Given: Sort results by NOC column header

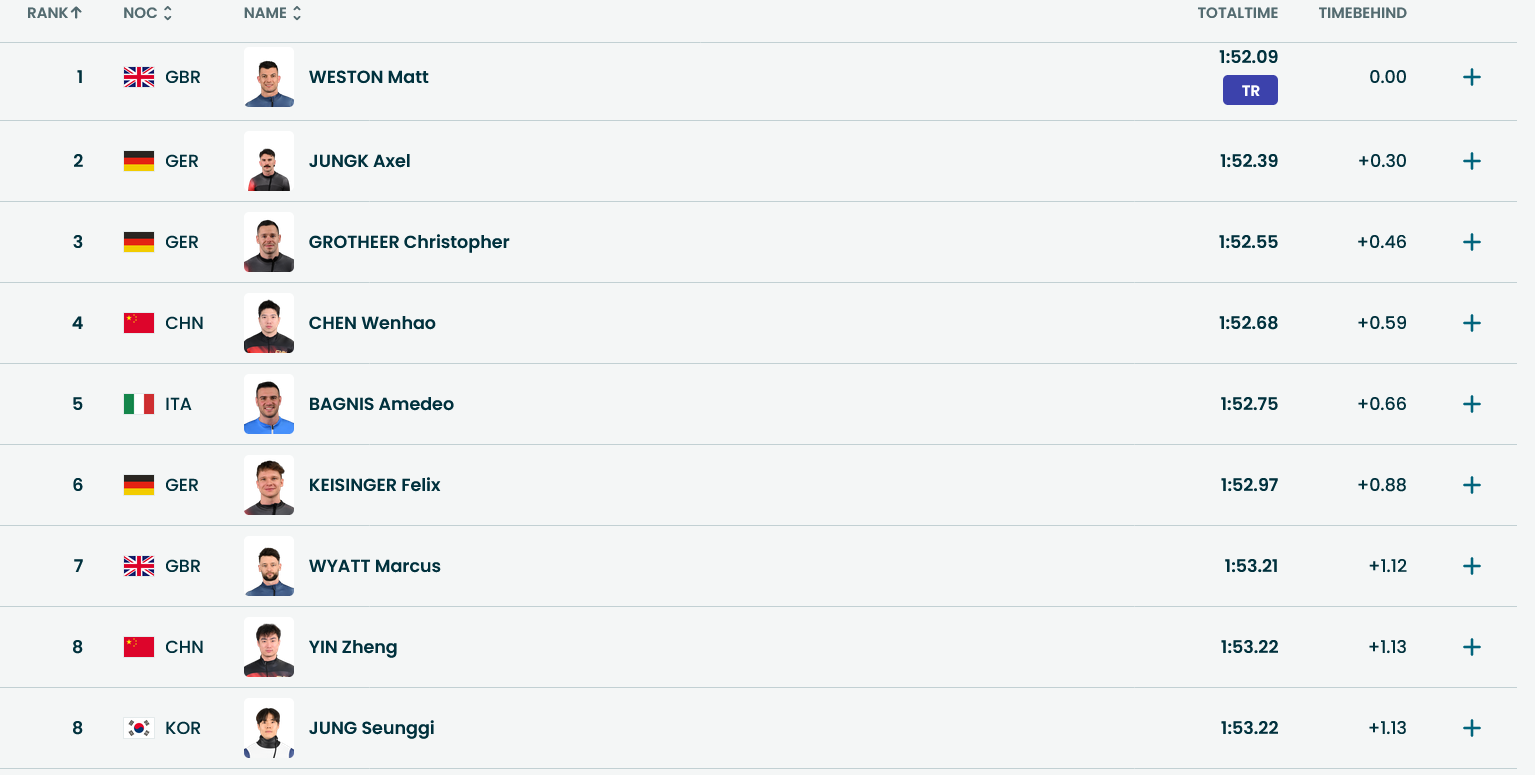Looking at the screenshot, I should click(x=147, y=13).
